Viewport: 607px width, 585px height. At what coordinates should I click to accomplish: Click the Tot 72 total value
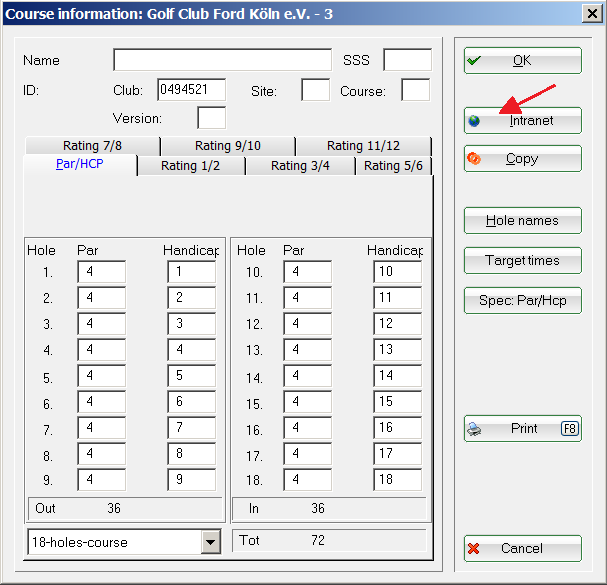pos(318,540)
